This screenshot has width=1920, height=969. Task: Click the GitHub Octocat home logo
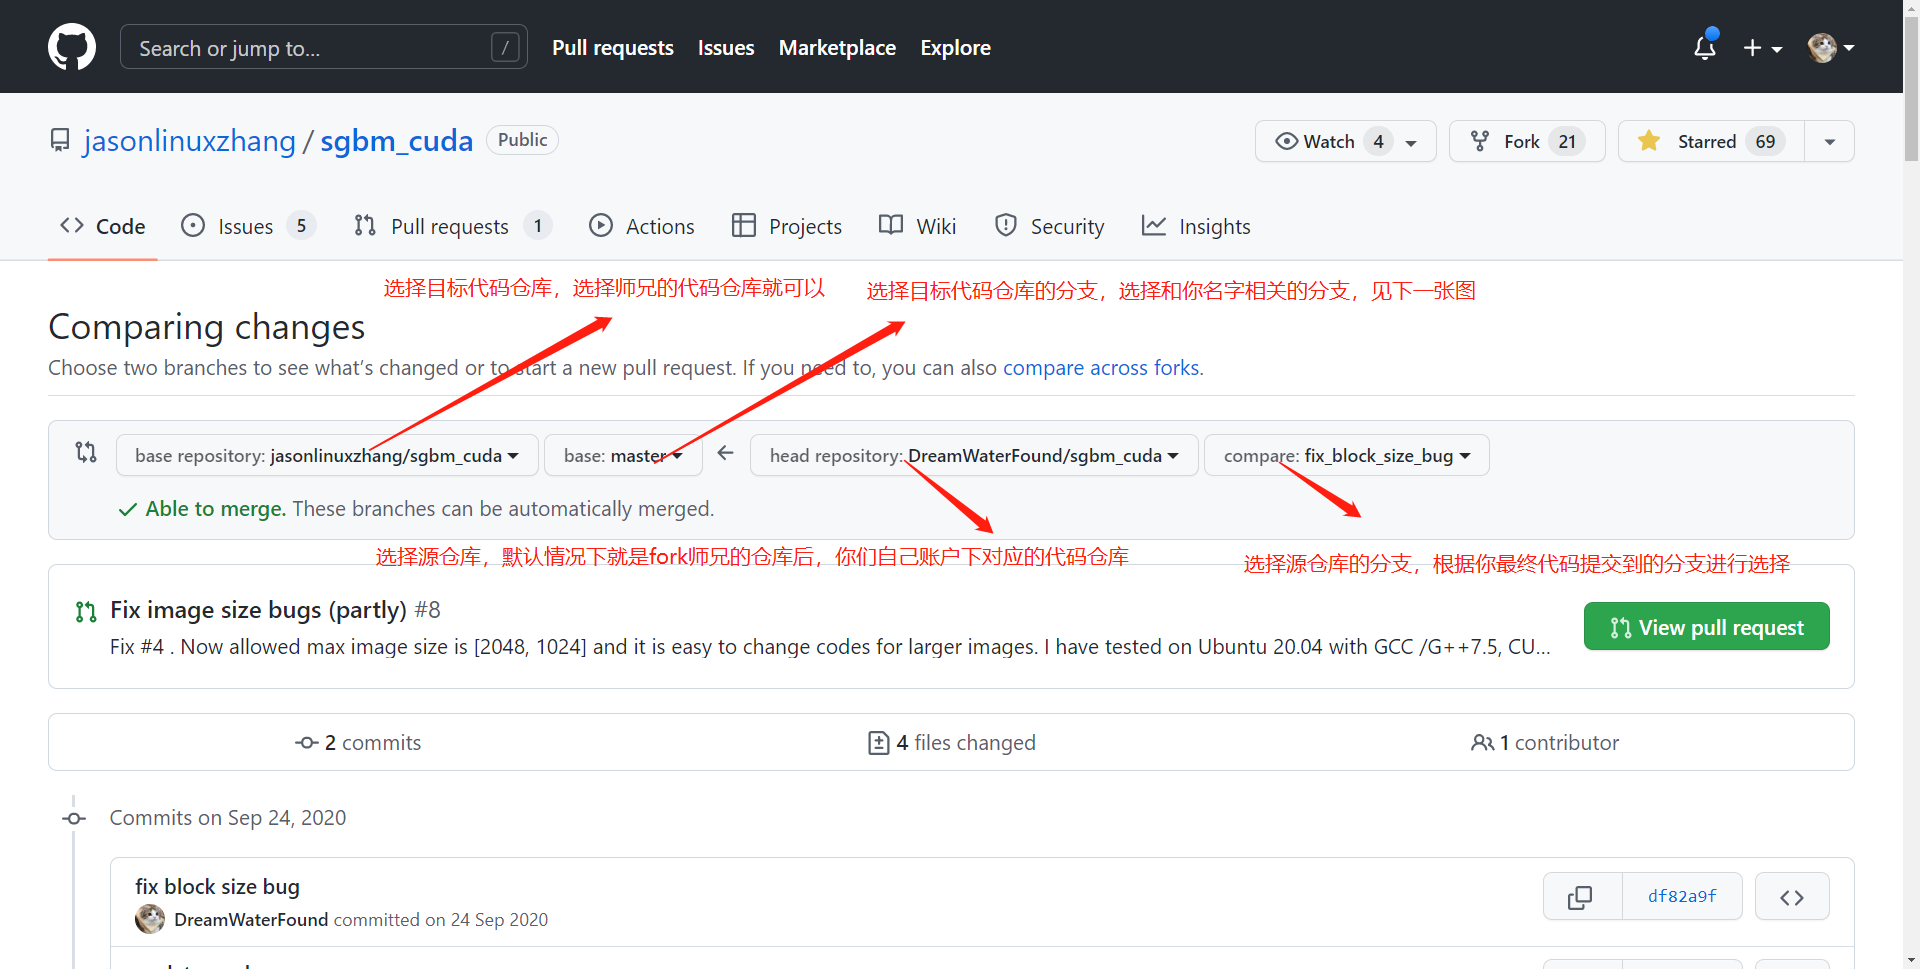click(x=72, y=47)
